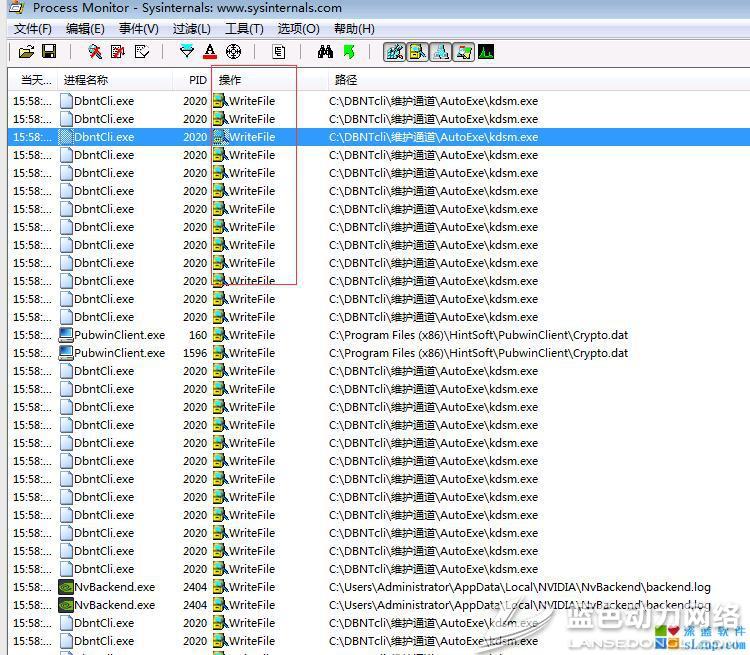Click the Save floppy disk icon
This screenshot has width=750, height=655.
click(49, 52)
